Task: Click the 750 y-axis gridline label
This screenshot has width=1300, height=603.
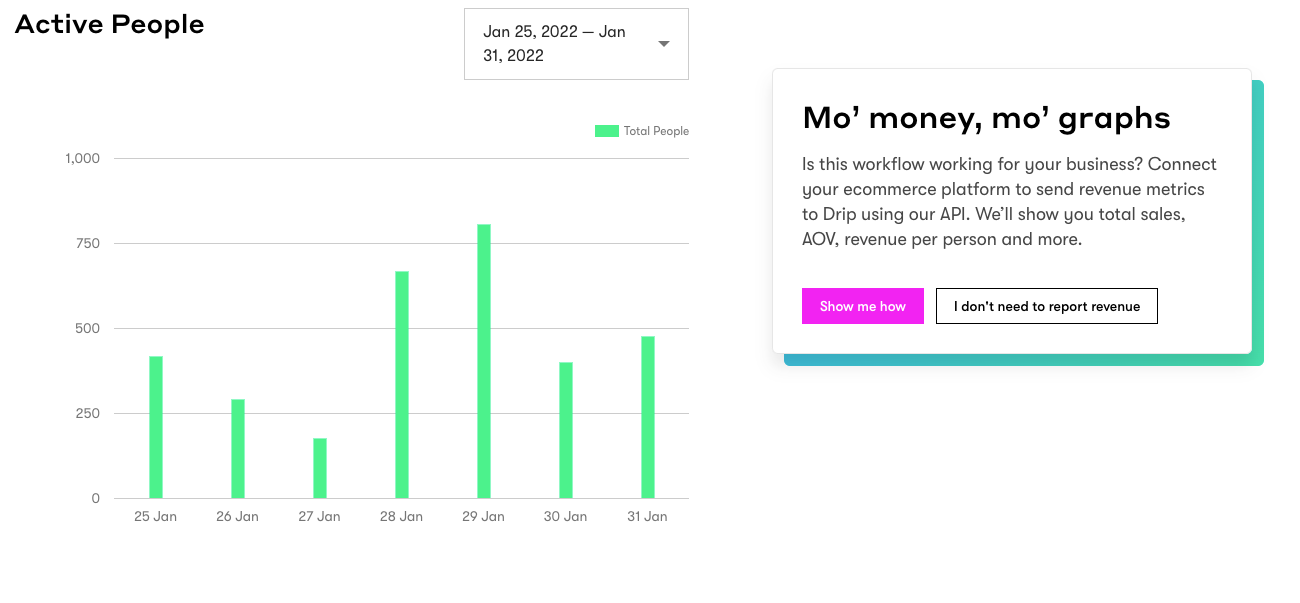Action: pyautogui.click(x=88, y=243)
